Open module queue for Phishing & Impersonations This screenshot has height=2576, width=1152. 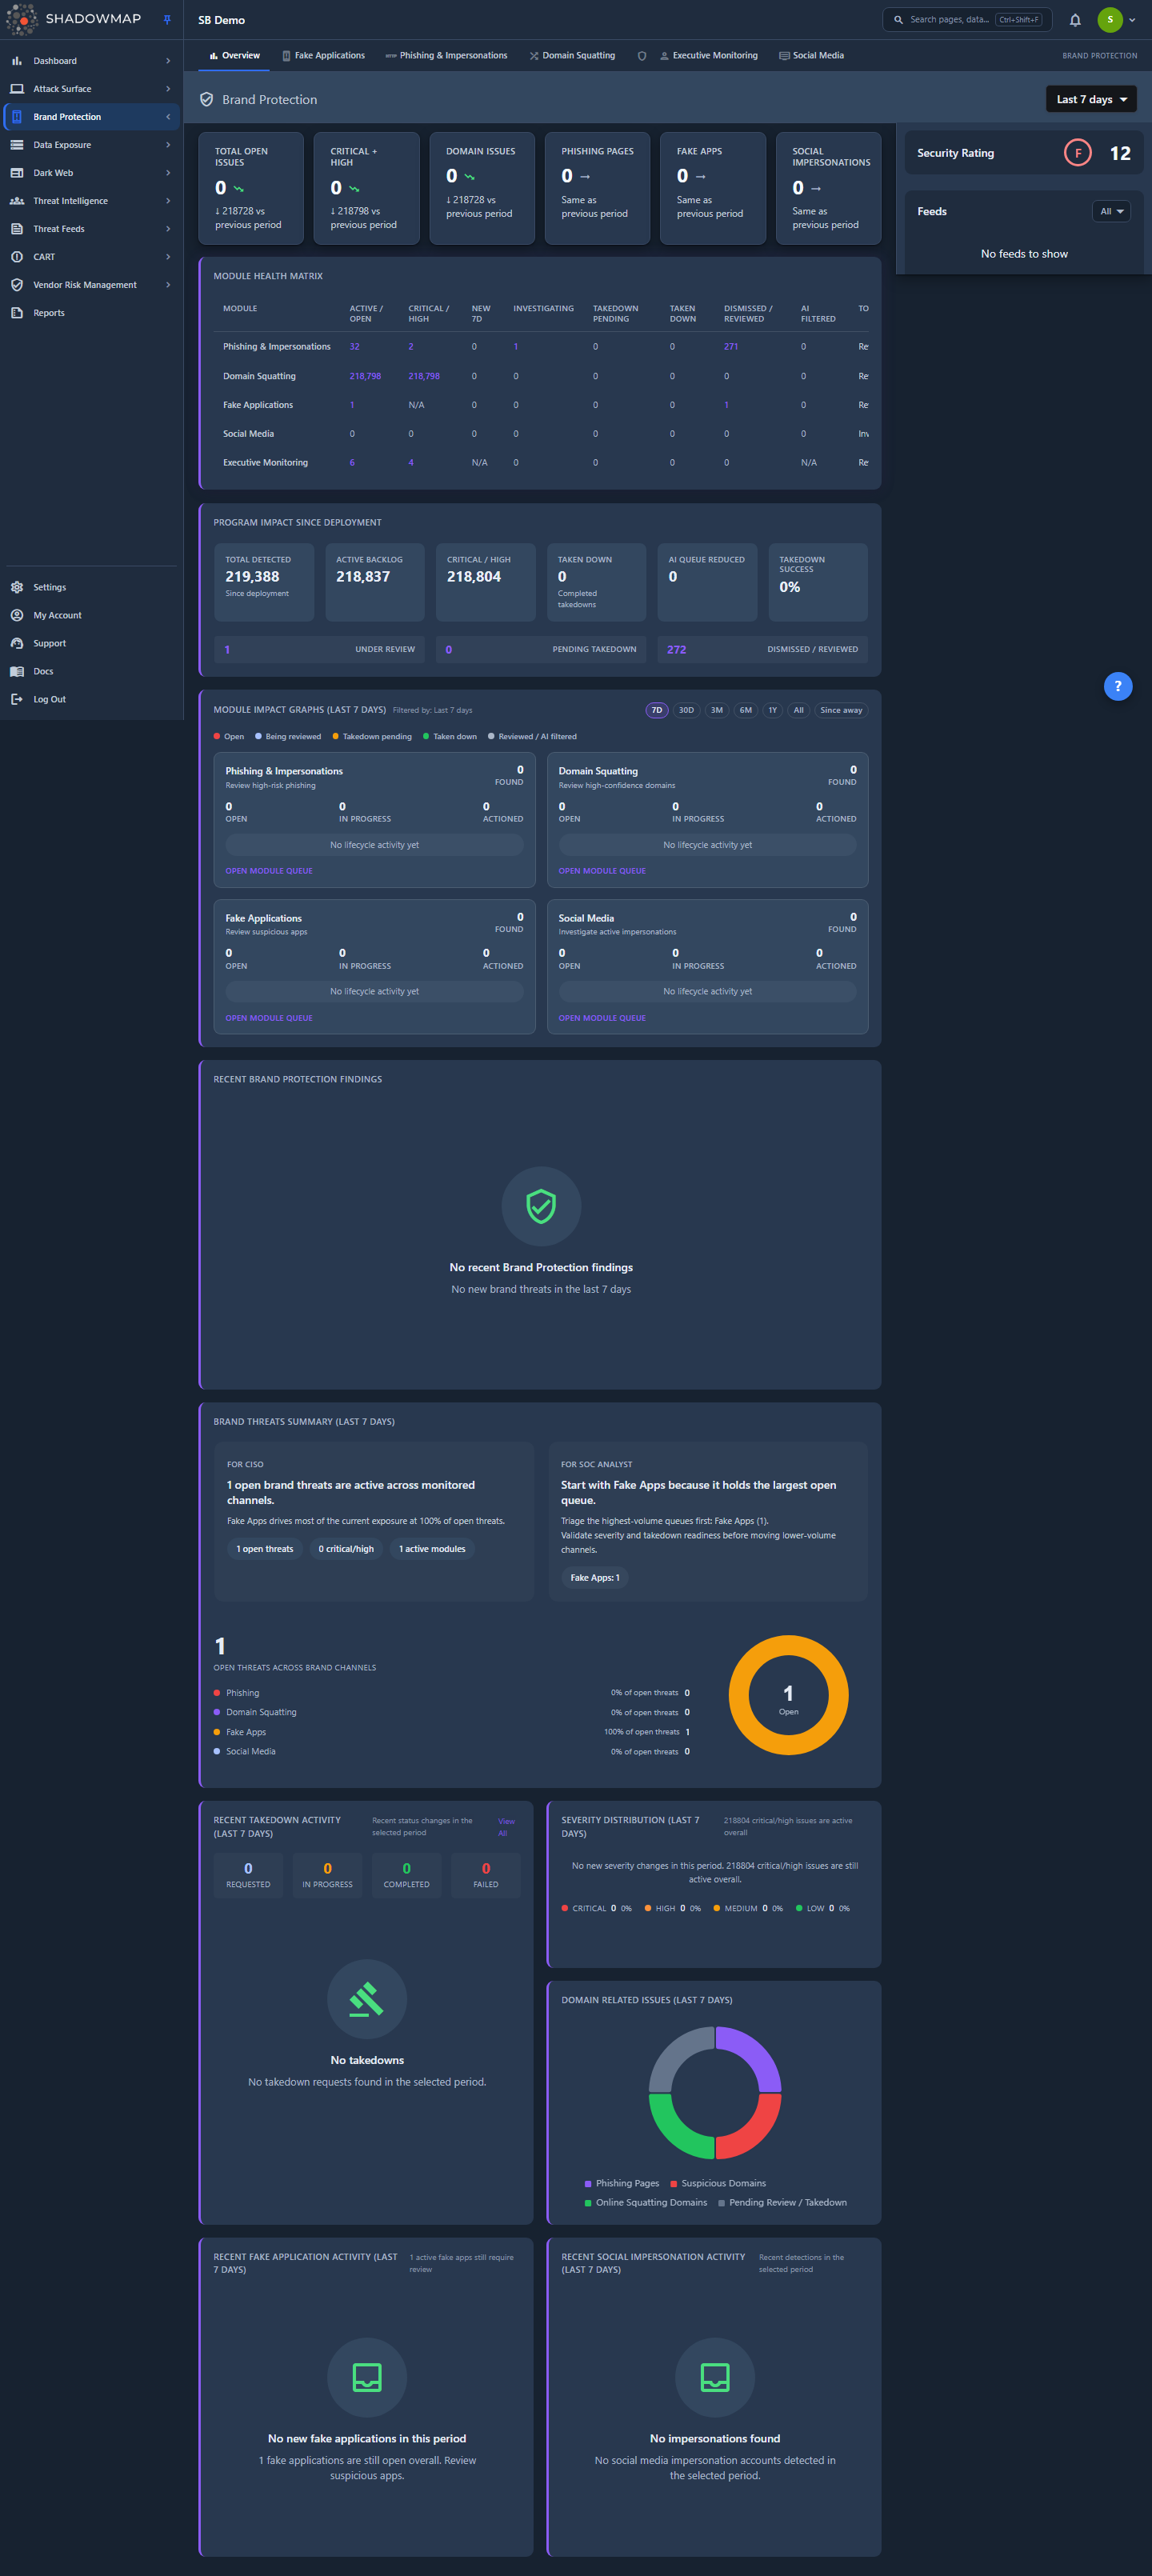(x=269, y=871)
